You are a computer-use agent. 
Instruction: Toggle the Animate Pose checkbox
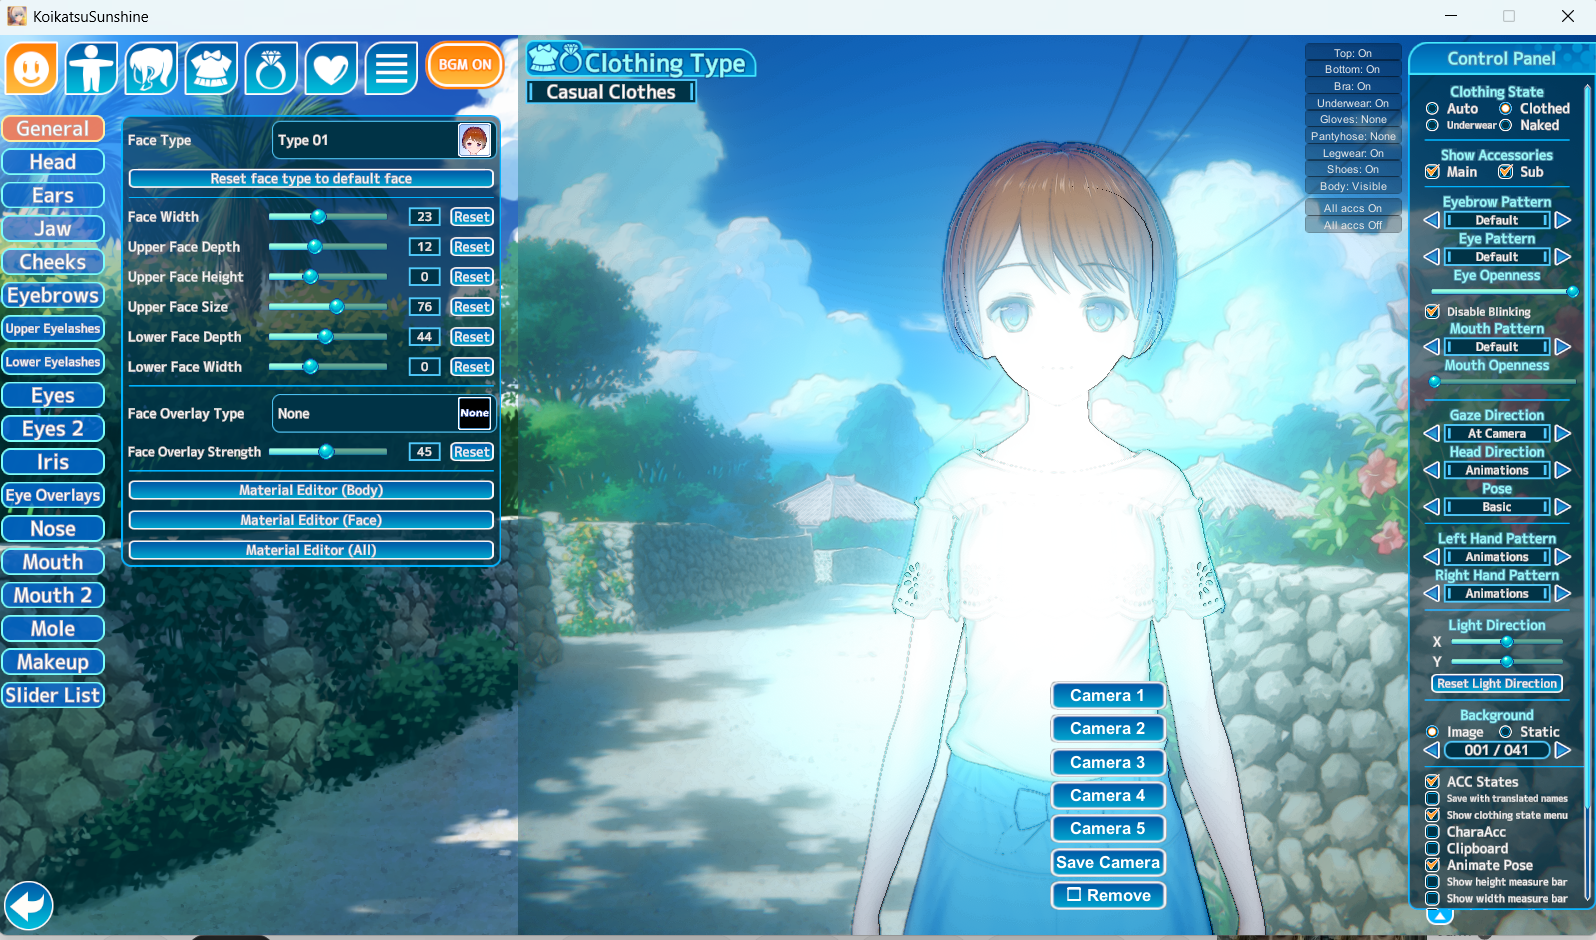(1433, 865)
